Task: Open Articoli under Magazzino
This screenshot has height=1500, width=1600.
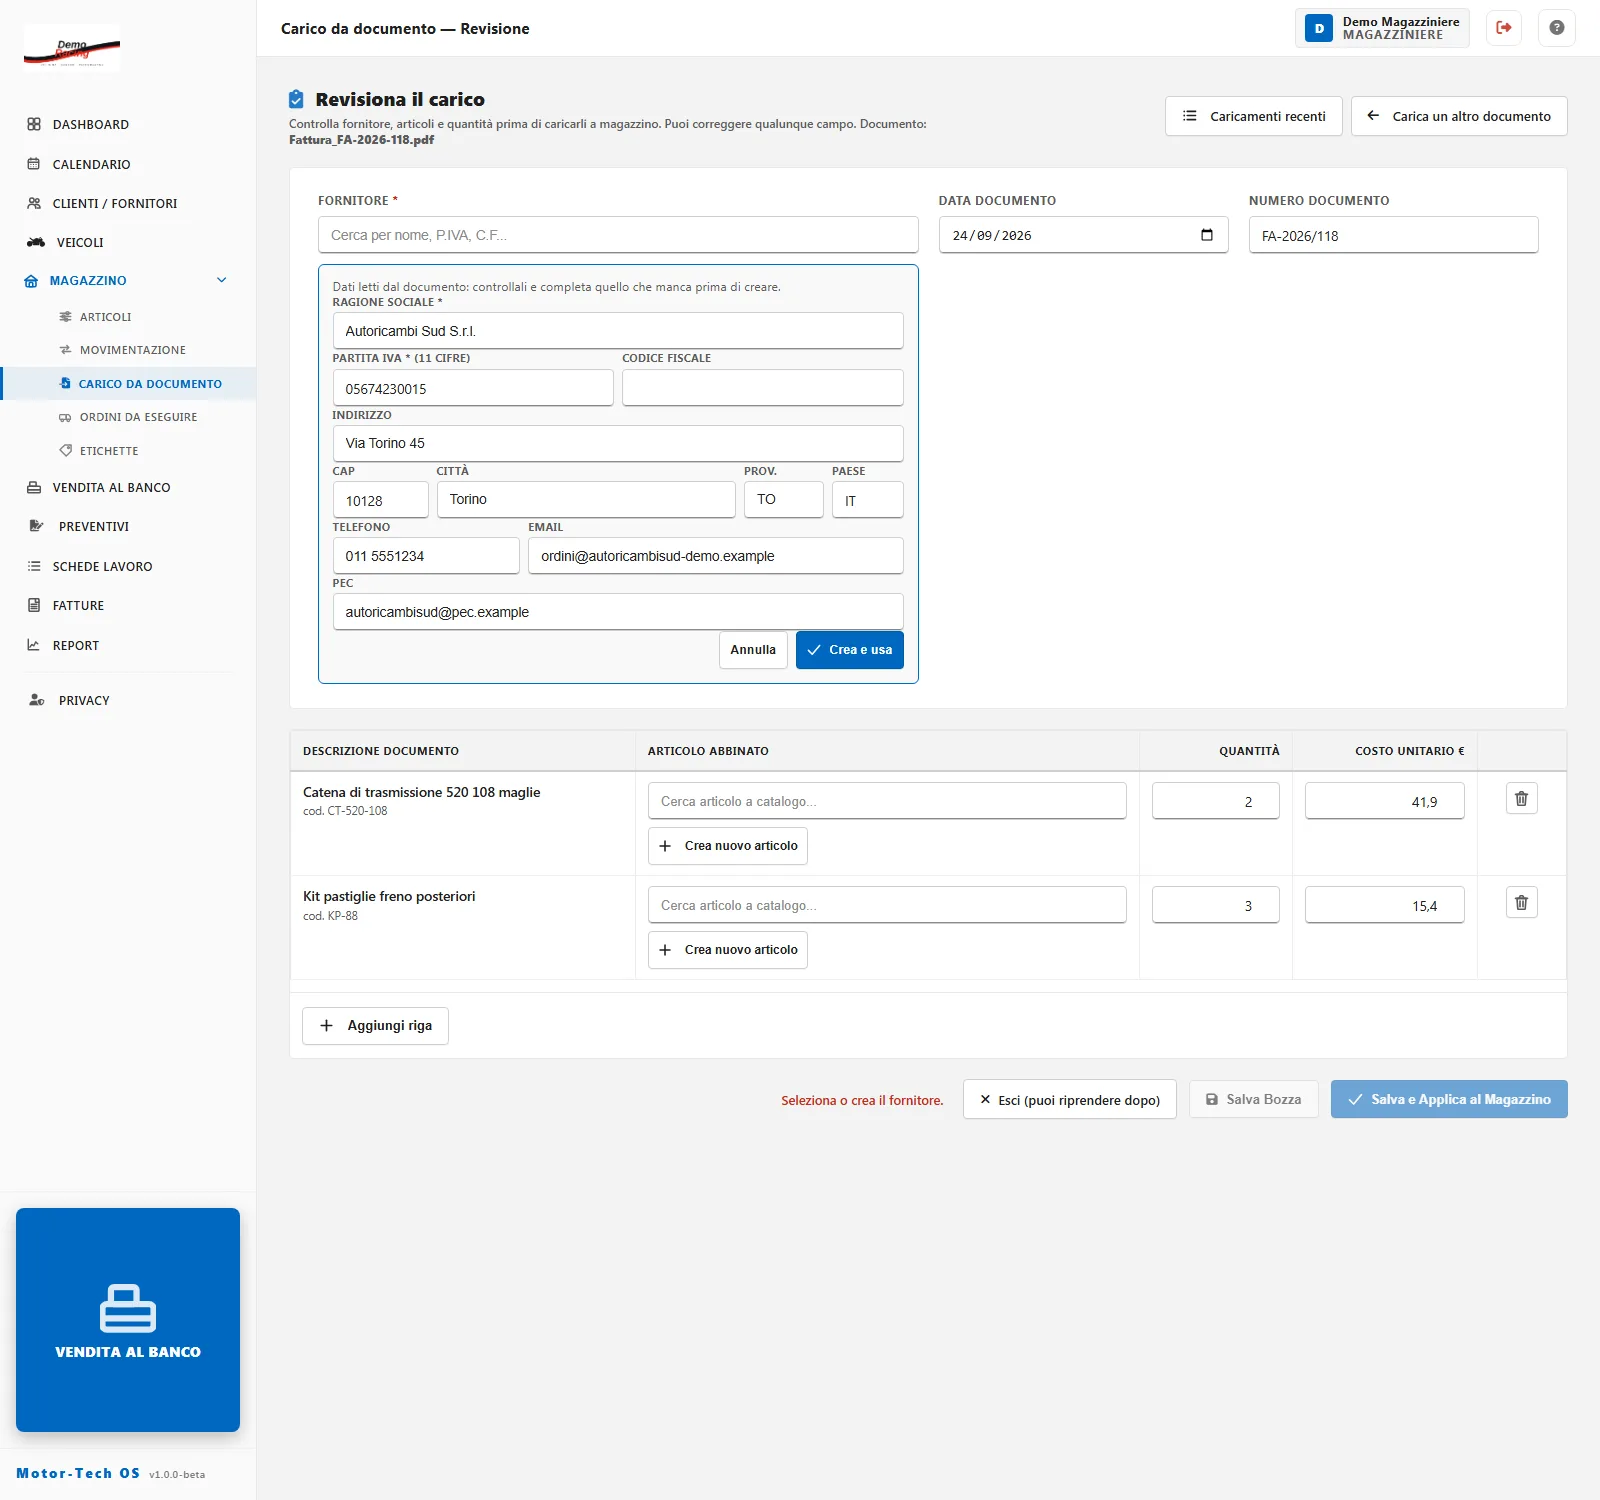Action: click(x=105, y=317)
